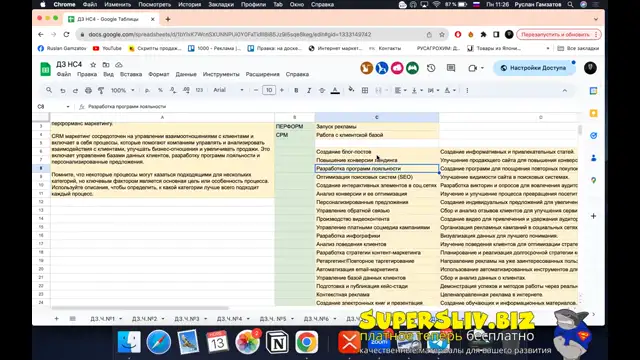
Task: Open horizontal align dropdown
Action: 400,90
